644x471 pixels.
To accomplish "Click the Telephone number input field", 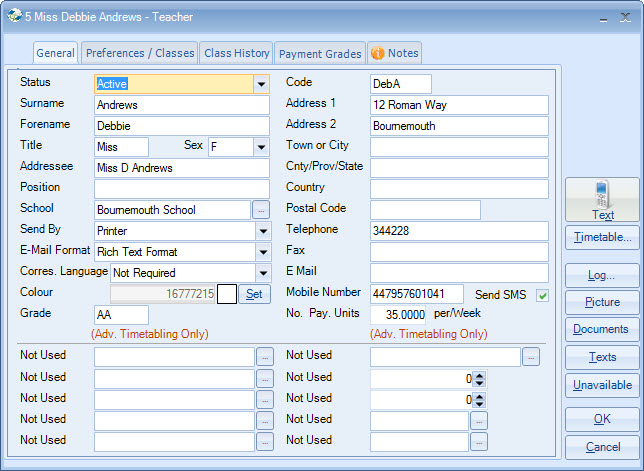I will click(x=459, y=231).
